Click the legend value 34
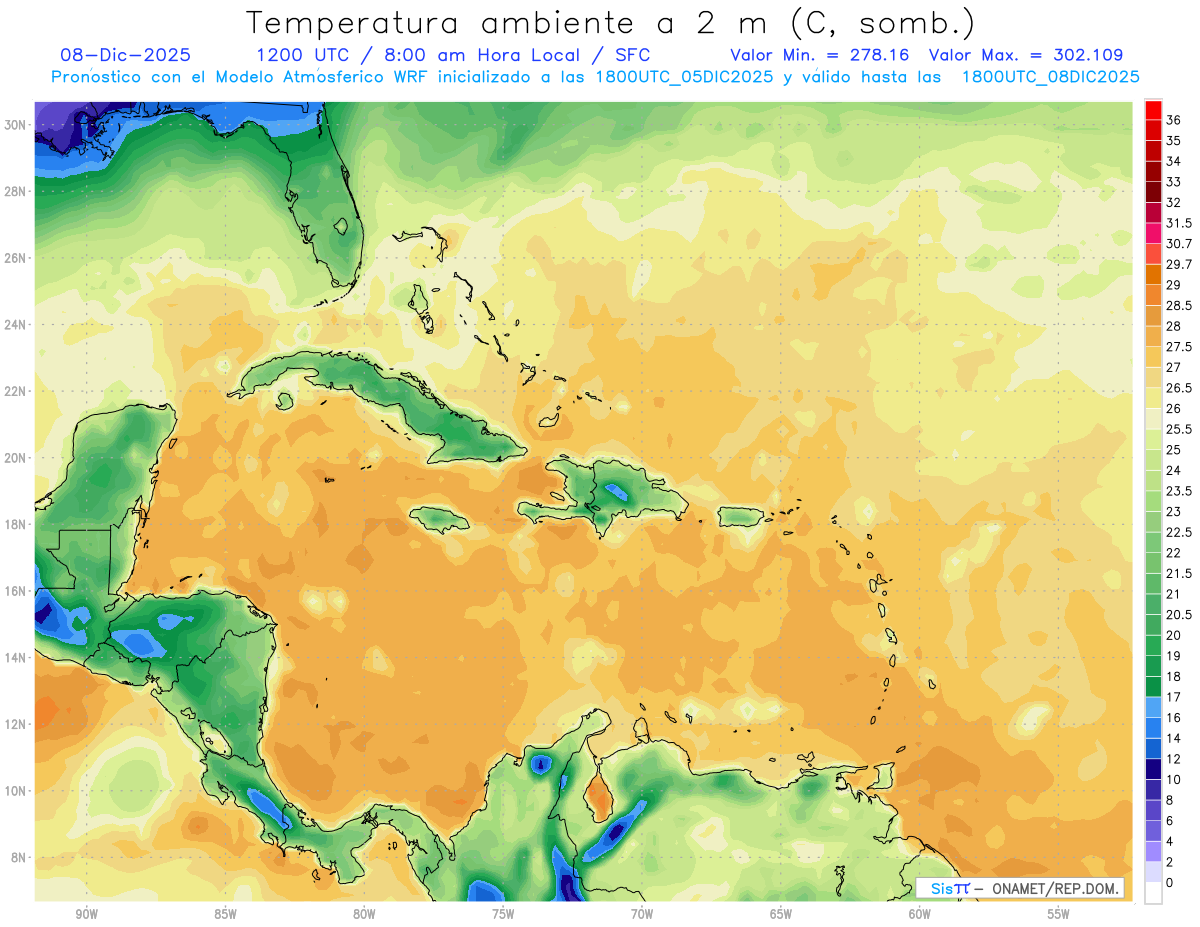This screenshot has height=927, width=1200. coord(1174,161)
